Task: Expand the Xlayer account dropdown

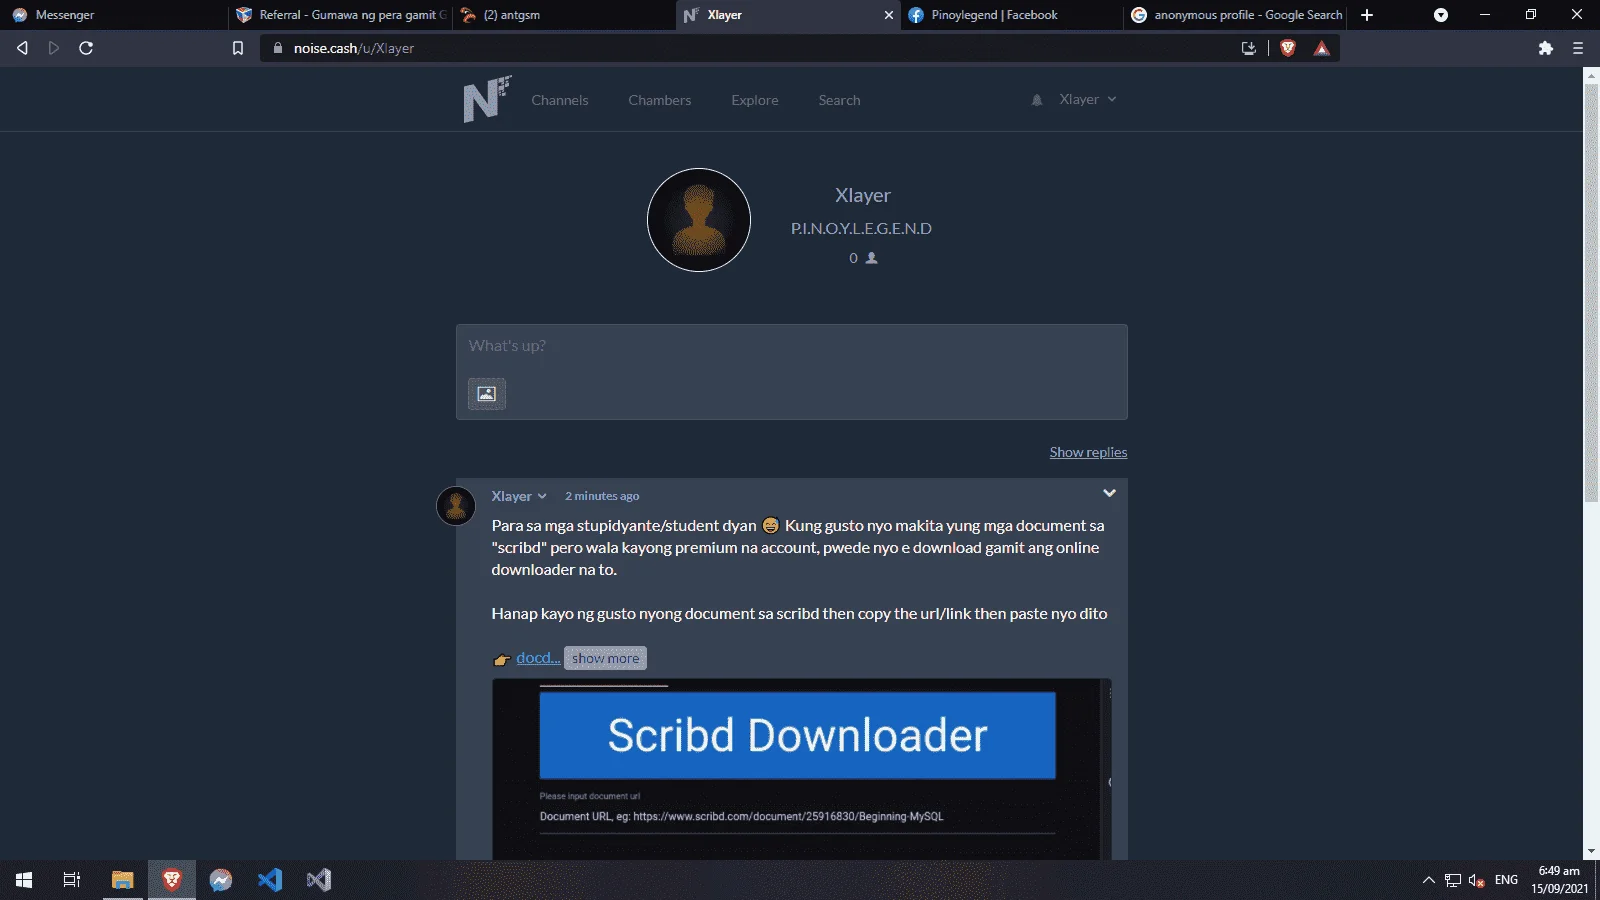Action: click(x=1088, y=99)
